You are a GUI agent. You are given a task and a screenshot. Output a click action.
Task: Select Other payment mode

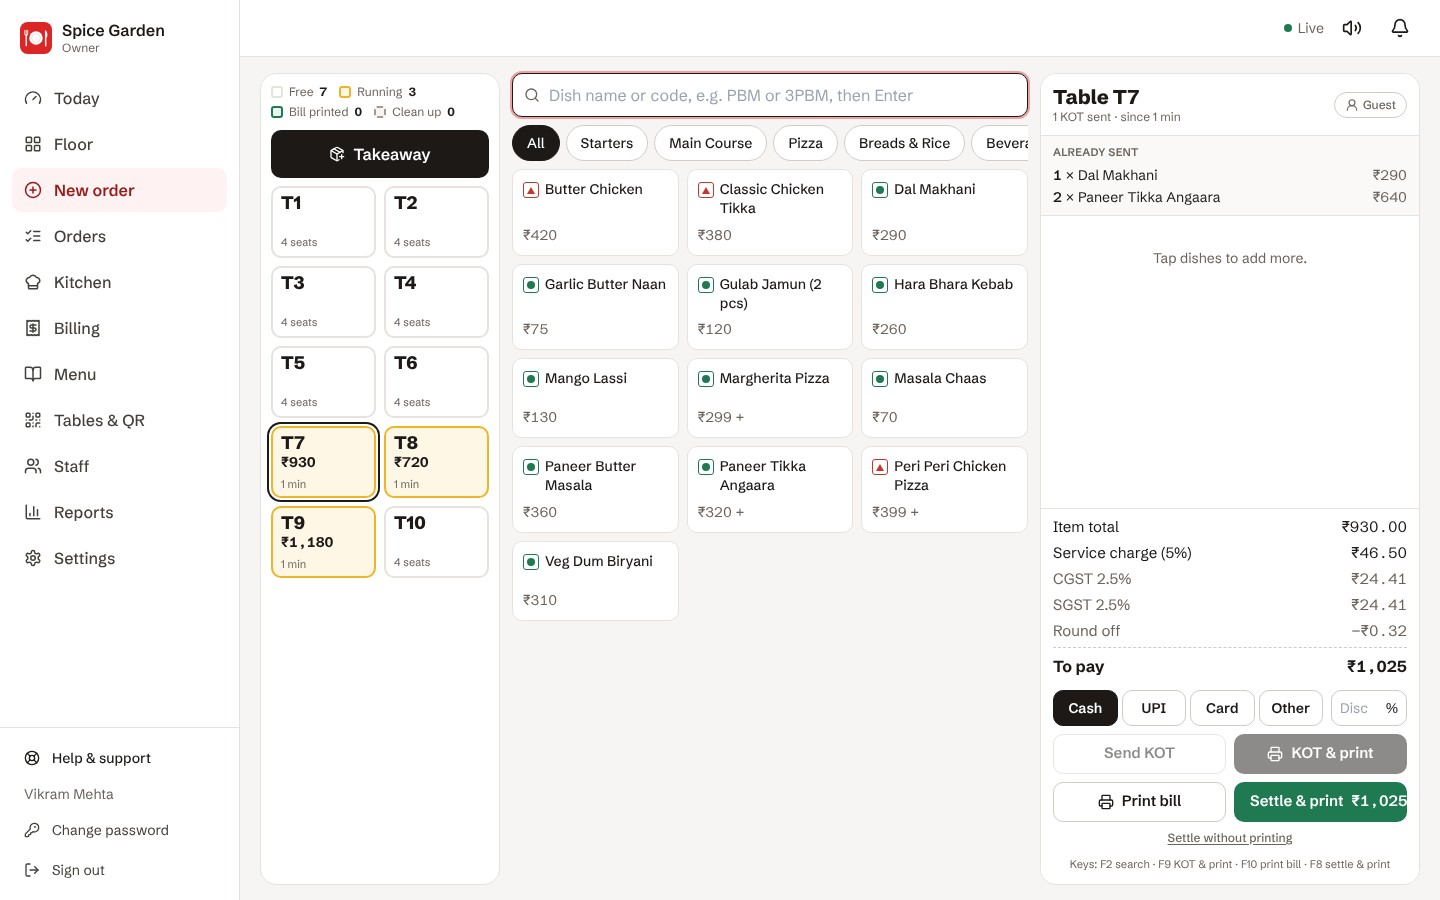[1290, 708]
